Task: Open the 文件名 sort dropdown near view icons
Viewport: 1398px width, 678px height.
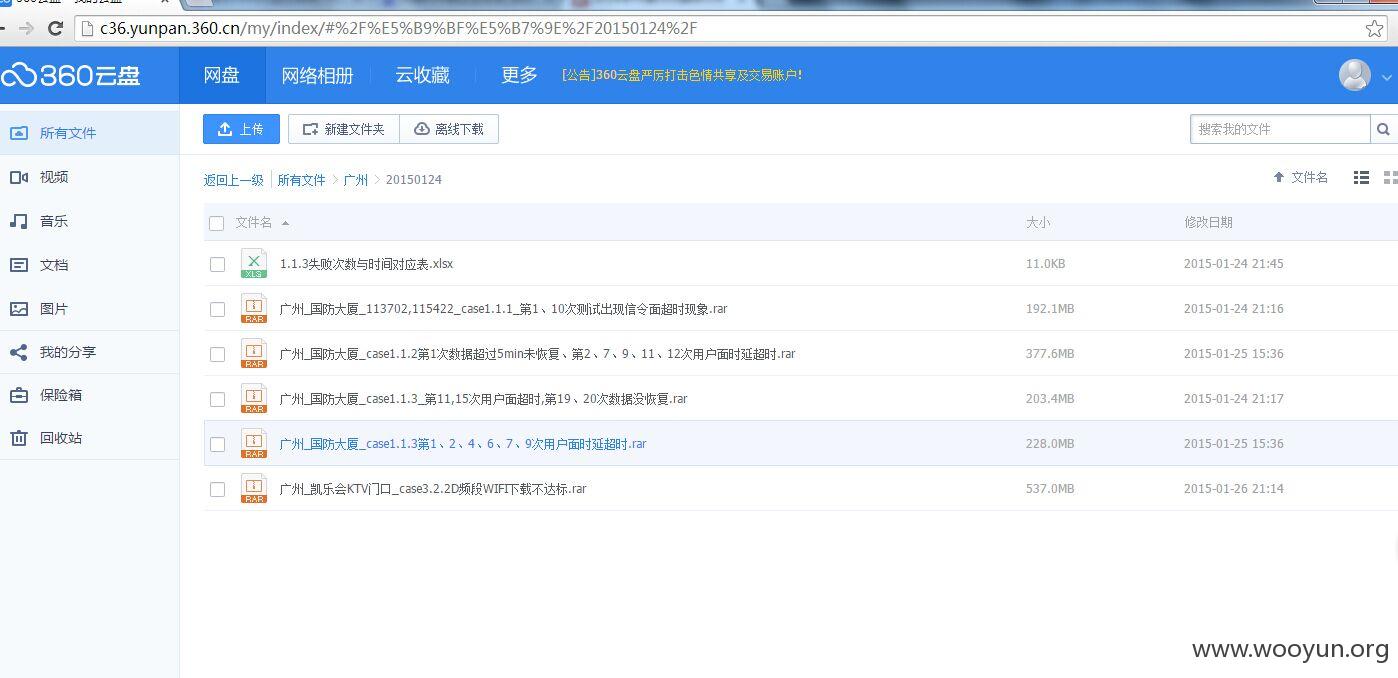Action: coord(1300,177)
